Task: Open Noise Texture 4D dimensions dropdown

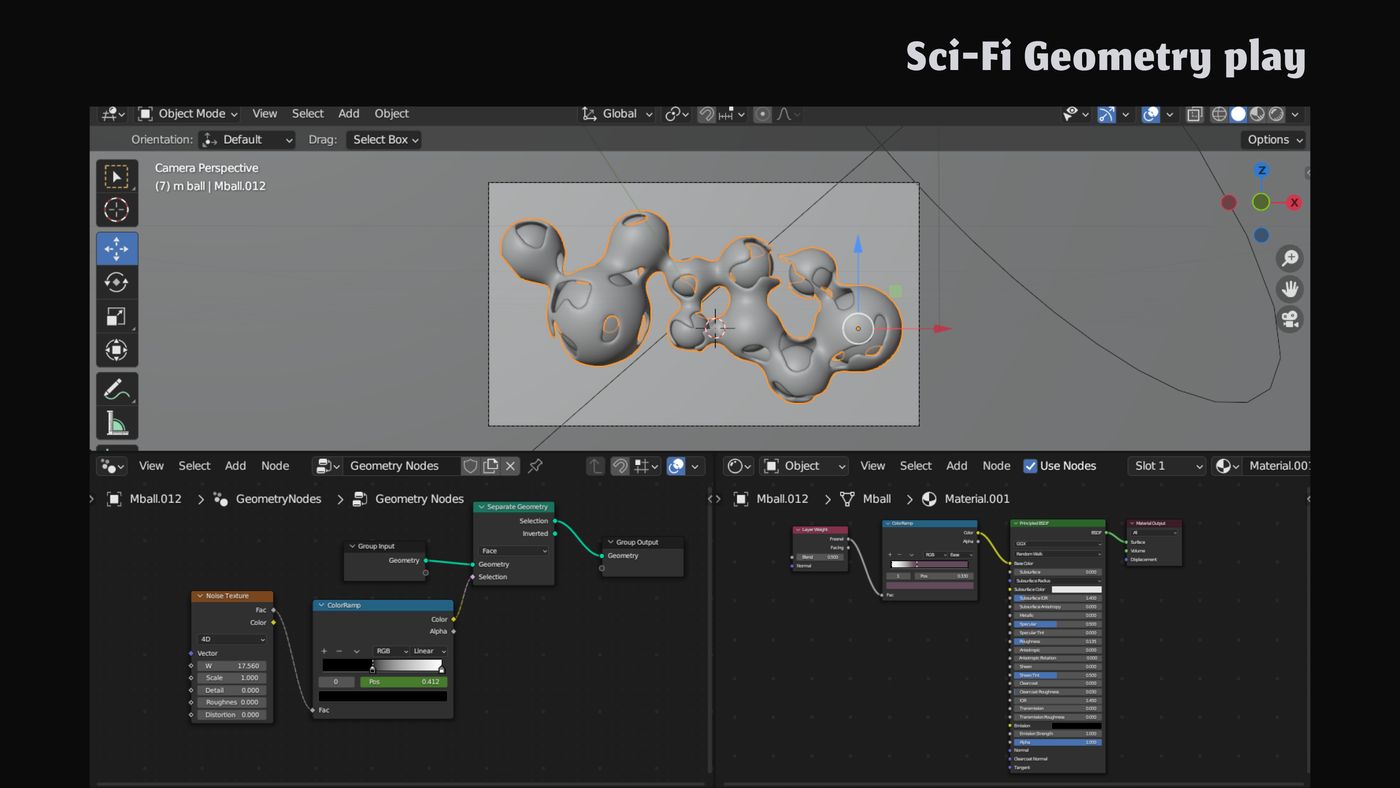Action: [232, 639]
